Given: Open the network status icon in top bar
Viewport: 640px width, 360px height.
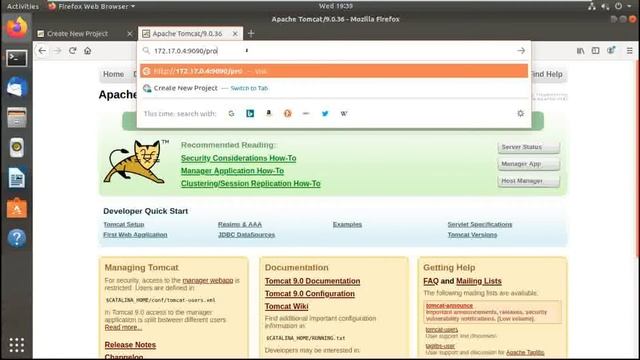Looking at the screenshot, I should click(x=591, y=6).
